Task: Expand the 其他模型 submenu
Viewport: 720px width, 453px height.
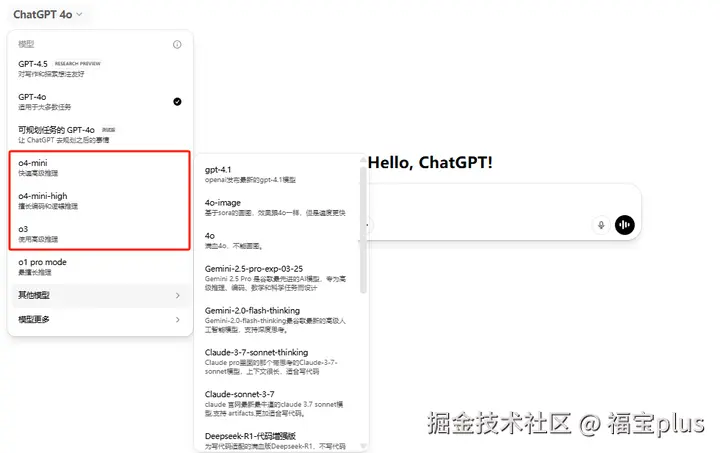Action: click(x=100, y=295)
